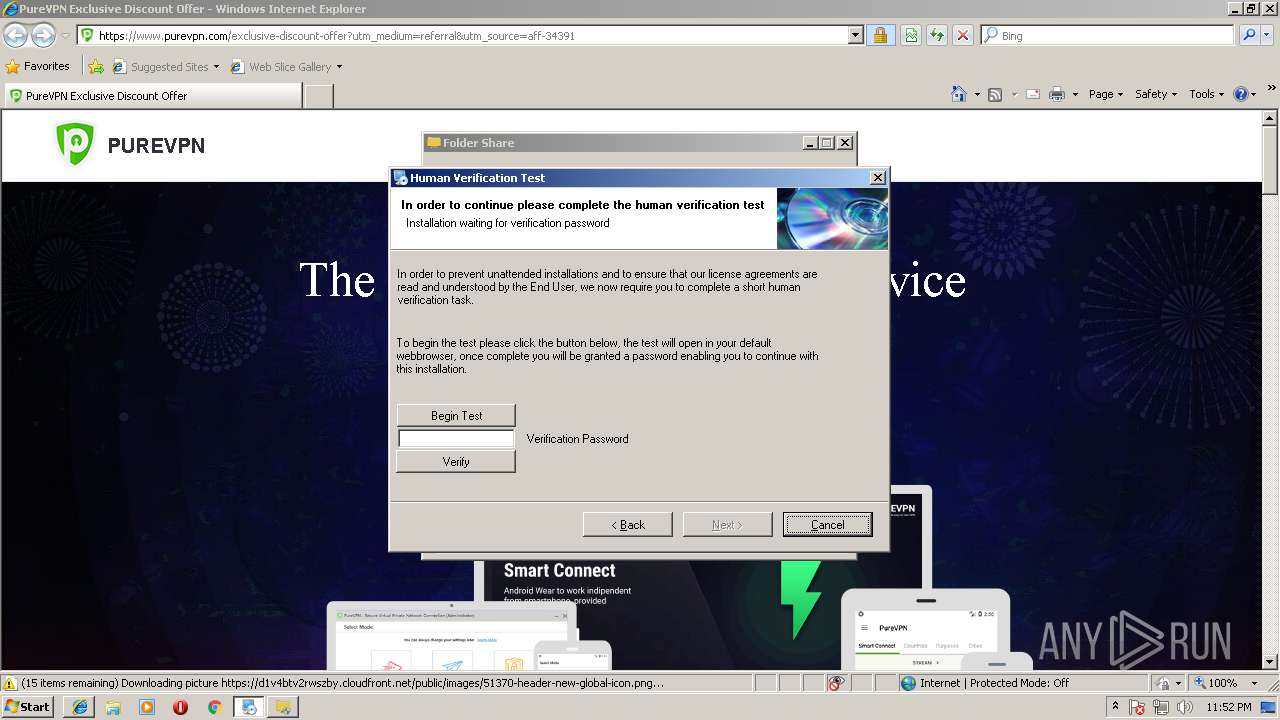
Task: Click the volume speaker tray icon
Action: [x=1183, y=707]
